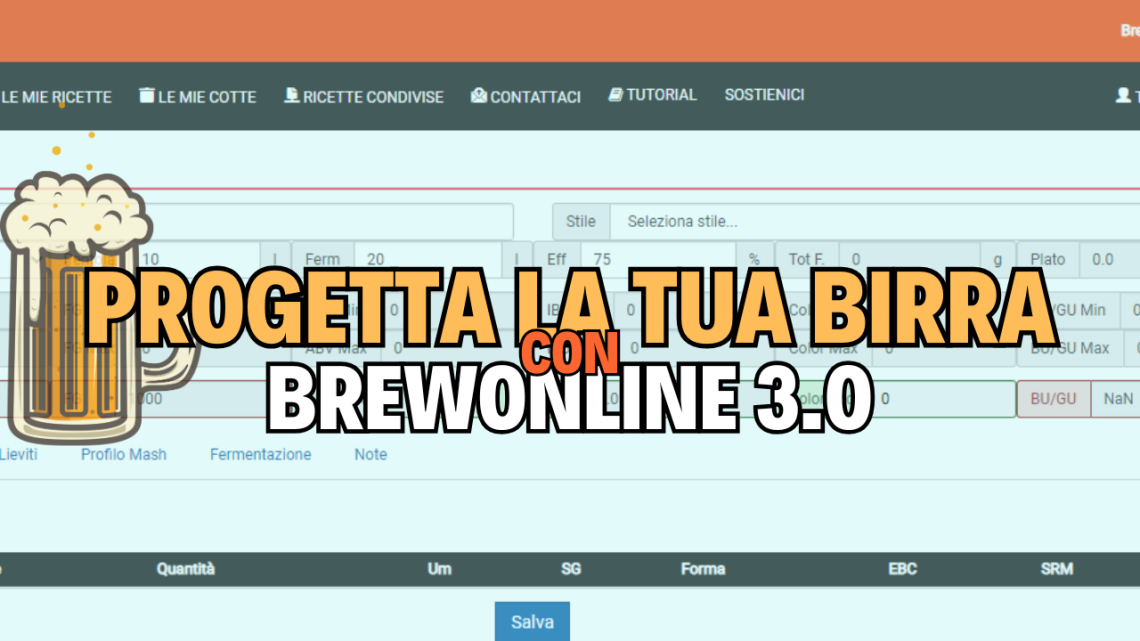Click the Plato value field
Screen dimensions: 1140x641
[1110, 259]
